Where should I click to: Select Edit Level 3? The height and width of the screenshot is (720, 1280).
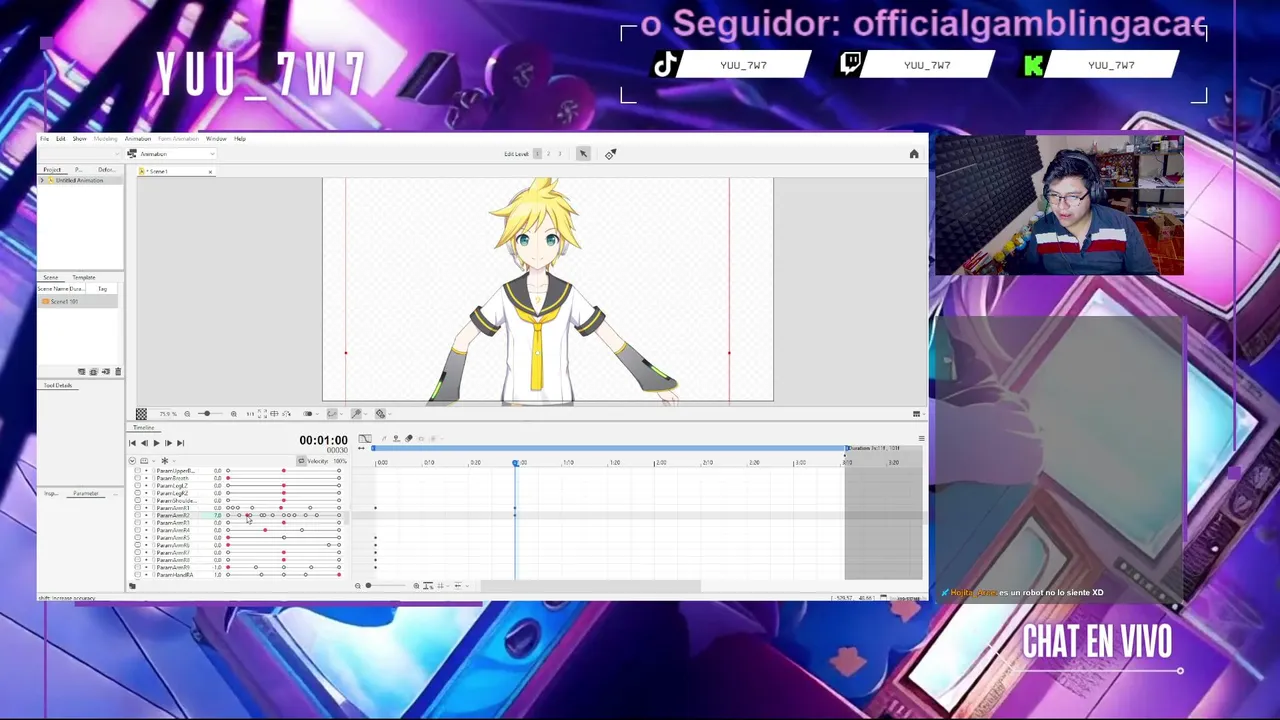(559, 154)
